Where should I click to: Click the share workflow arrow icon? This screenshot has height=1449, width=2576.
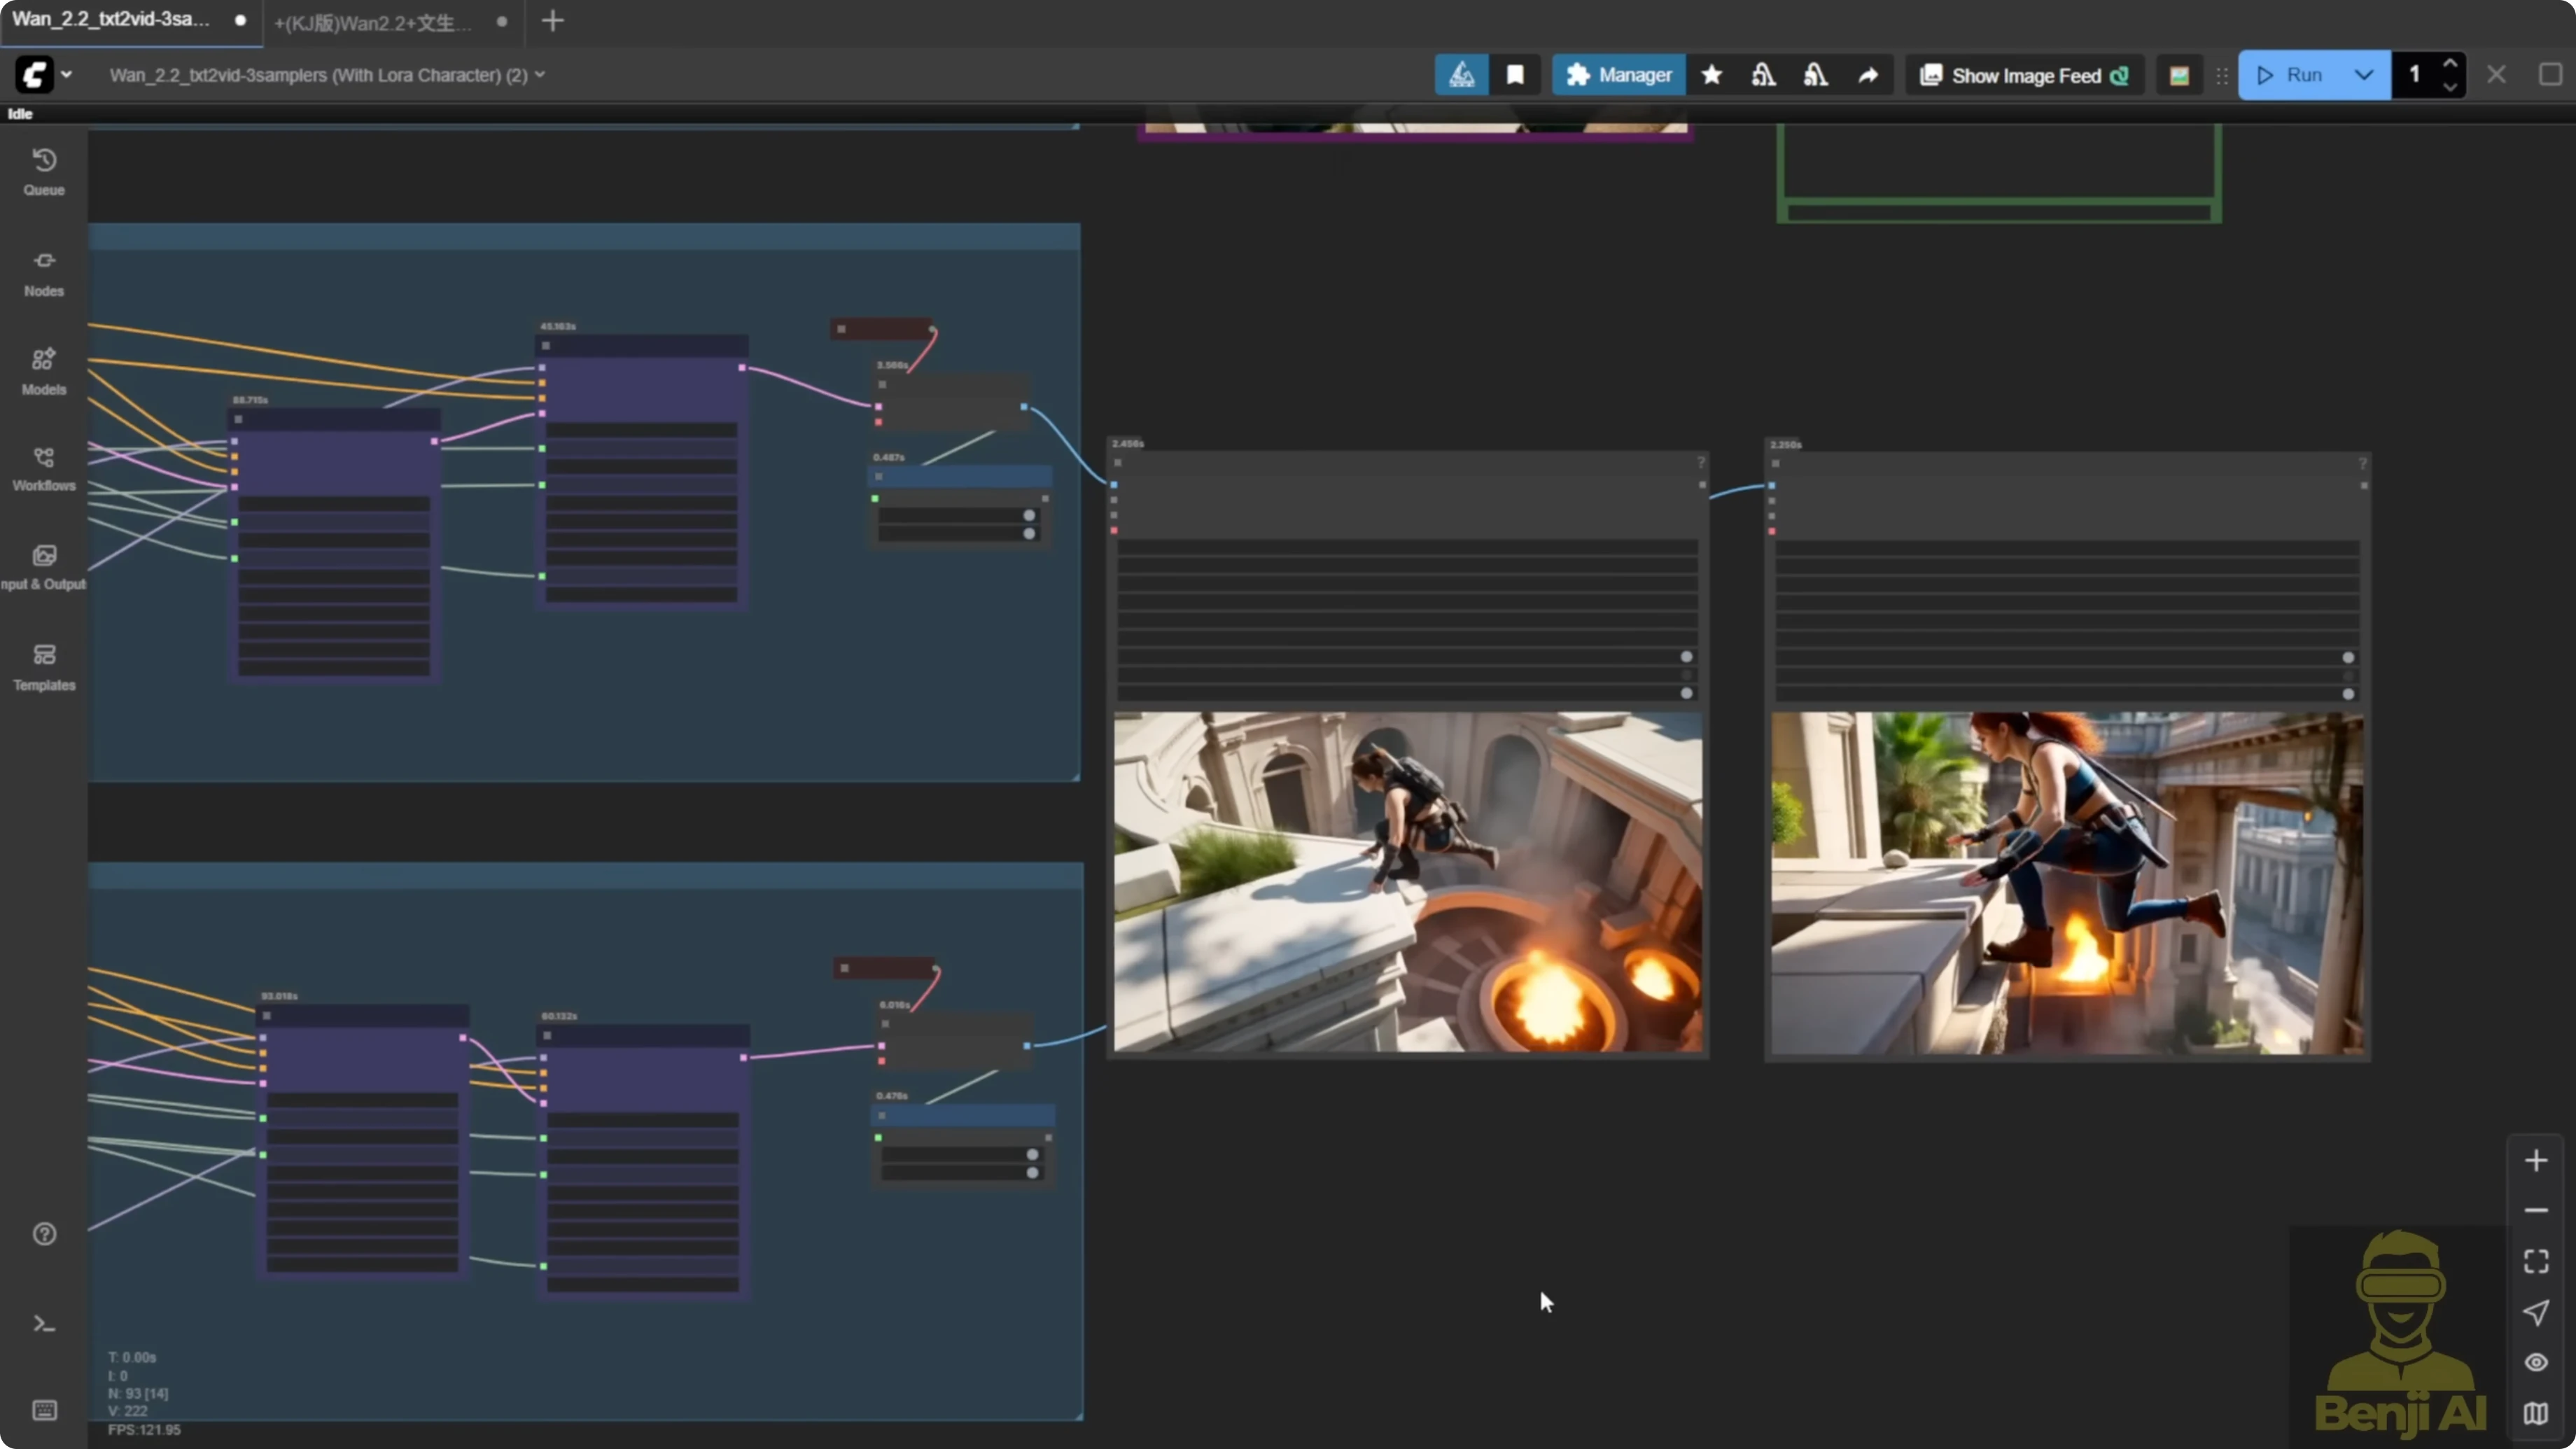(x=1868, y=74)
